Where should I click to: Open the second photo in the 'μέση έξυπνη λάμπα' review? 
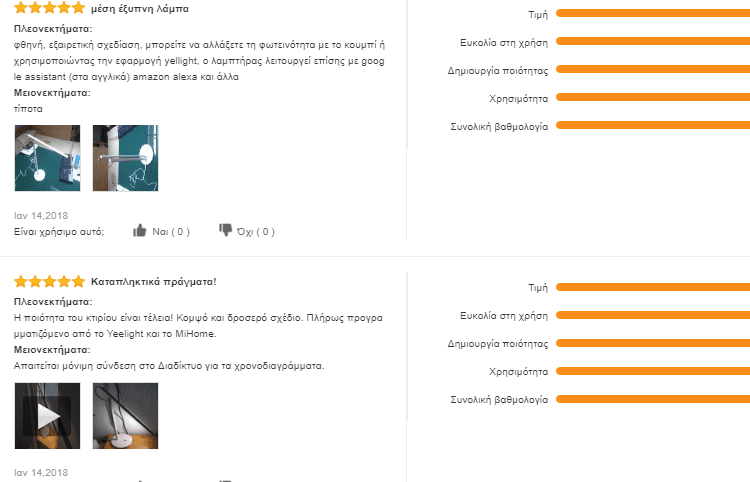click(125, 158)
